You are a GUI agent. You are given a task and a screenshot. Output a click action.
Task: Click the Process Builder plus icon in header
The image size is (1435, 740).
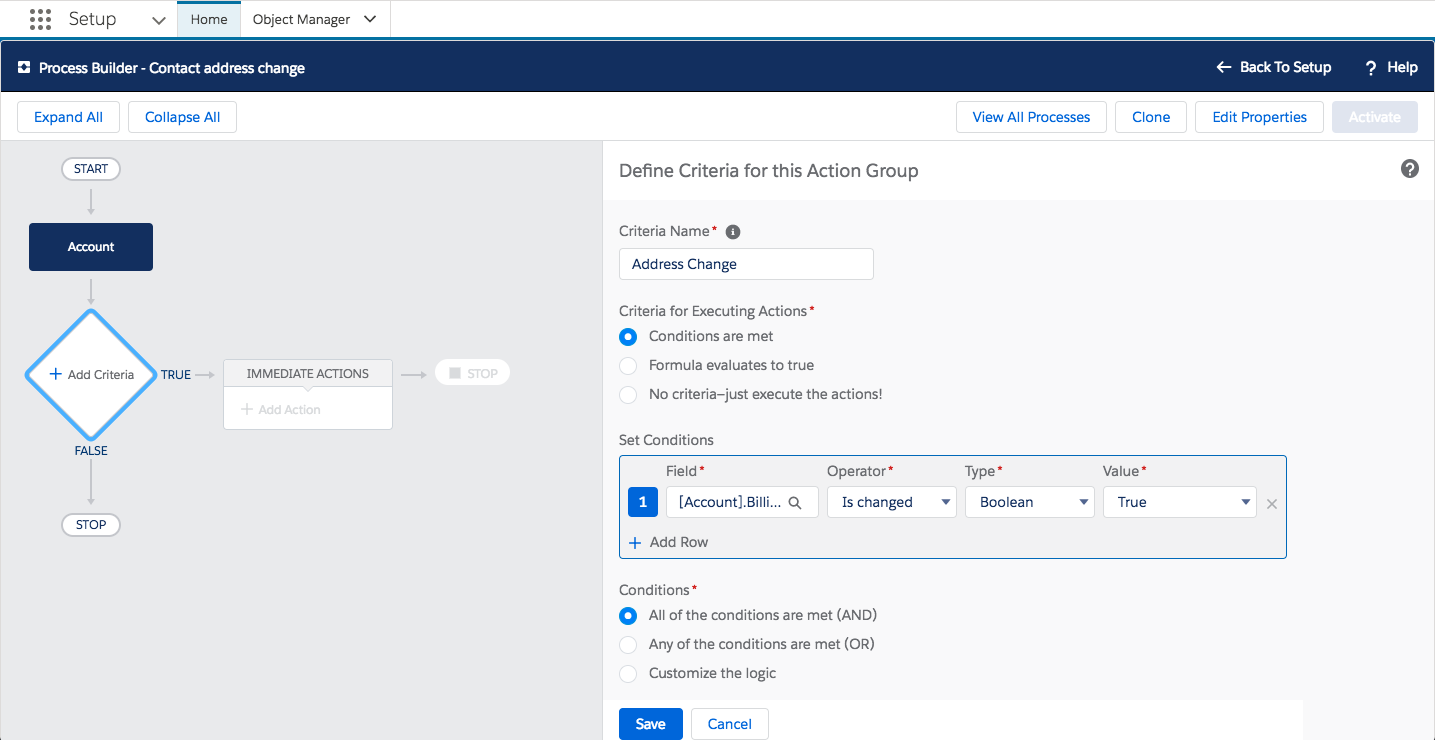[24, 68]
